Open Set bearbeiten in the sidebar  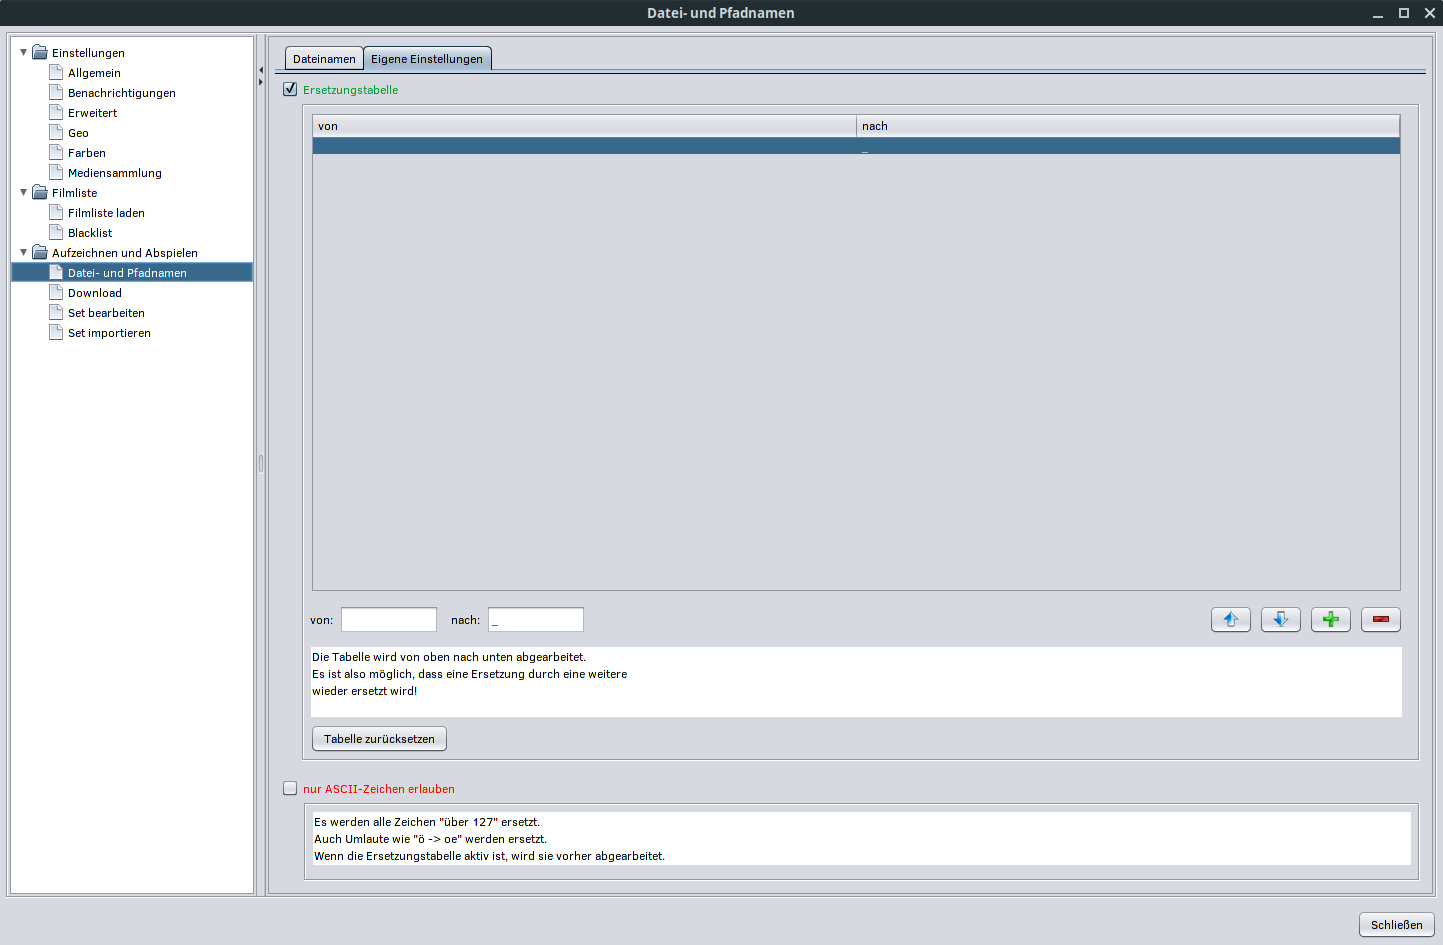(x=106, y=313)
